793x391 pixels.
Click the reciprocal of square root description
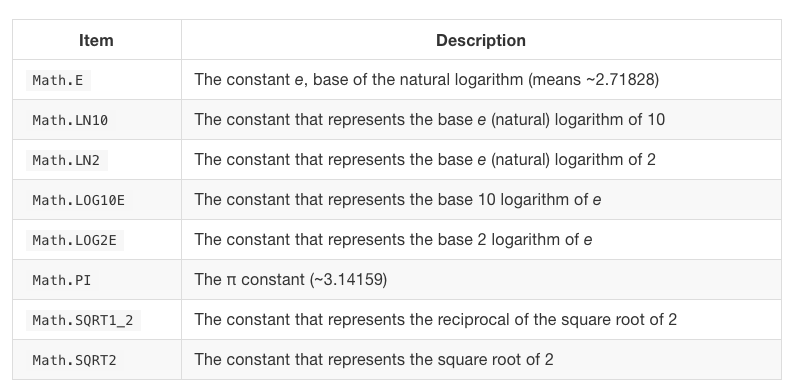[435, 319]
